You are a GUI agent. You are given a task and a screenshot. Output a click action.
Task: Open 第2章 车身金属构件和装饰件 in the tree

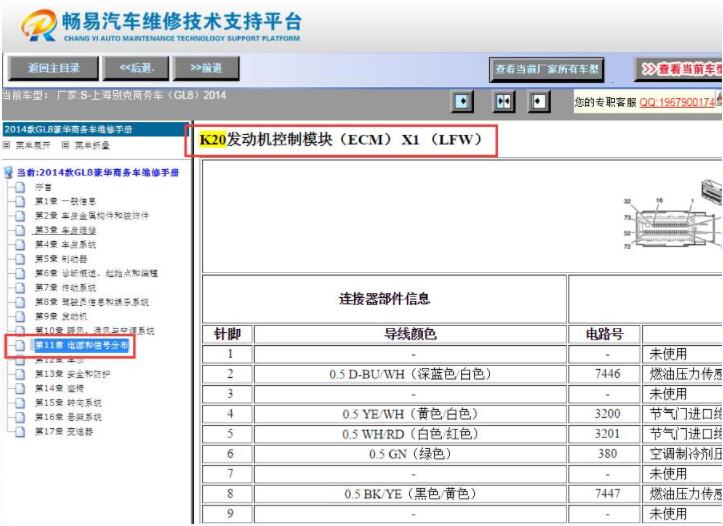tap(92, 216)
